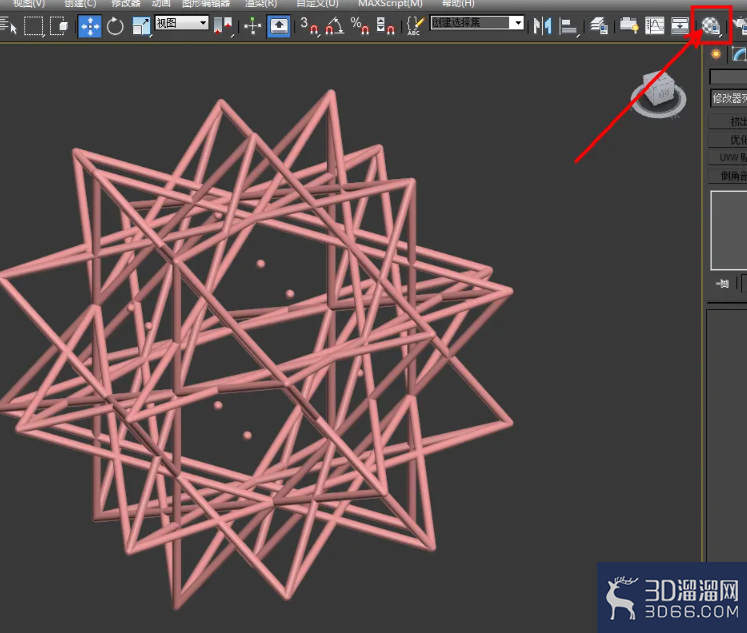Open the Material Editor icon
Screen dimensions: 747x633
[711, 26]
